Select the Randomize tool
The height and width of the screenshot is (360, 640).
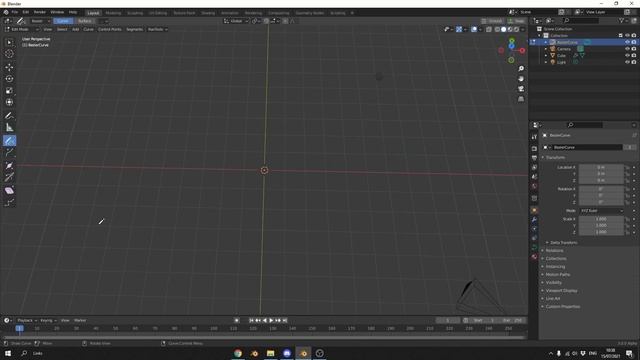pos(9,202)
